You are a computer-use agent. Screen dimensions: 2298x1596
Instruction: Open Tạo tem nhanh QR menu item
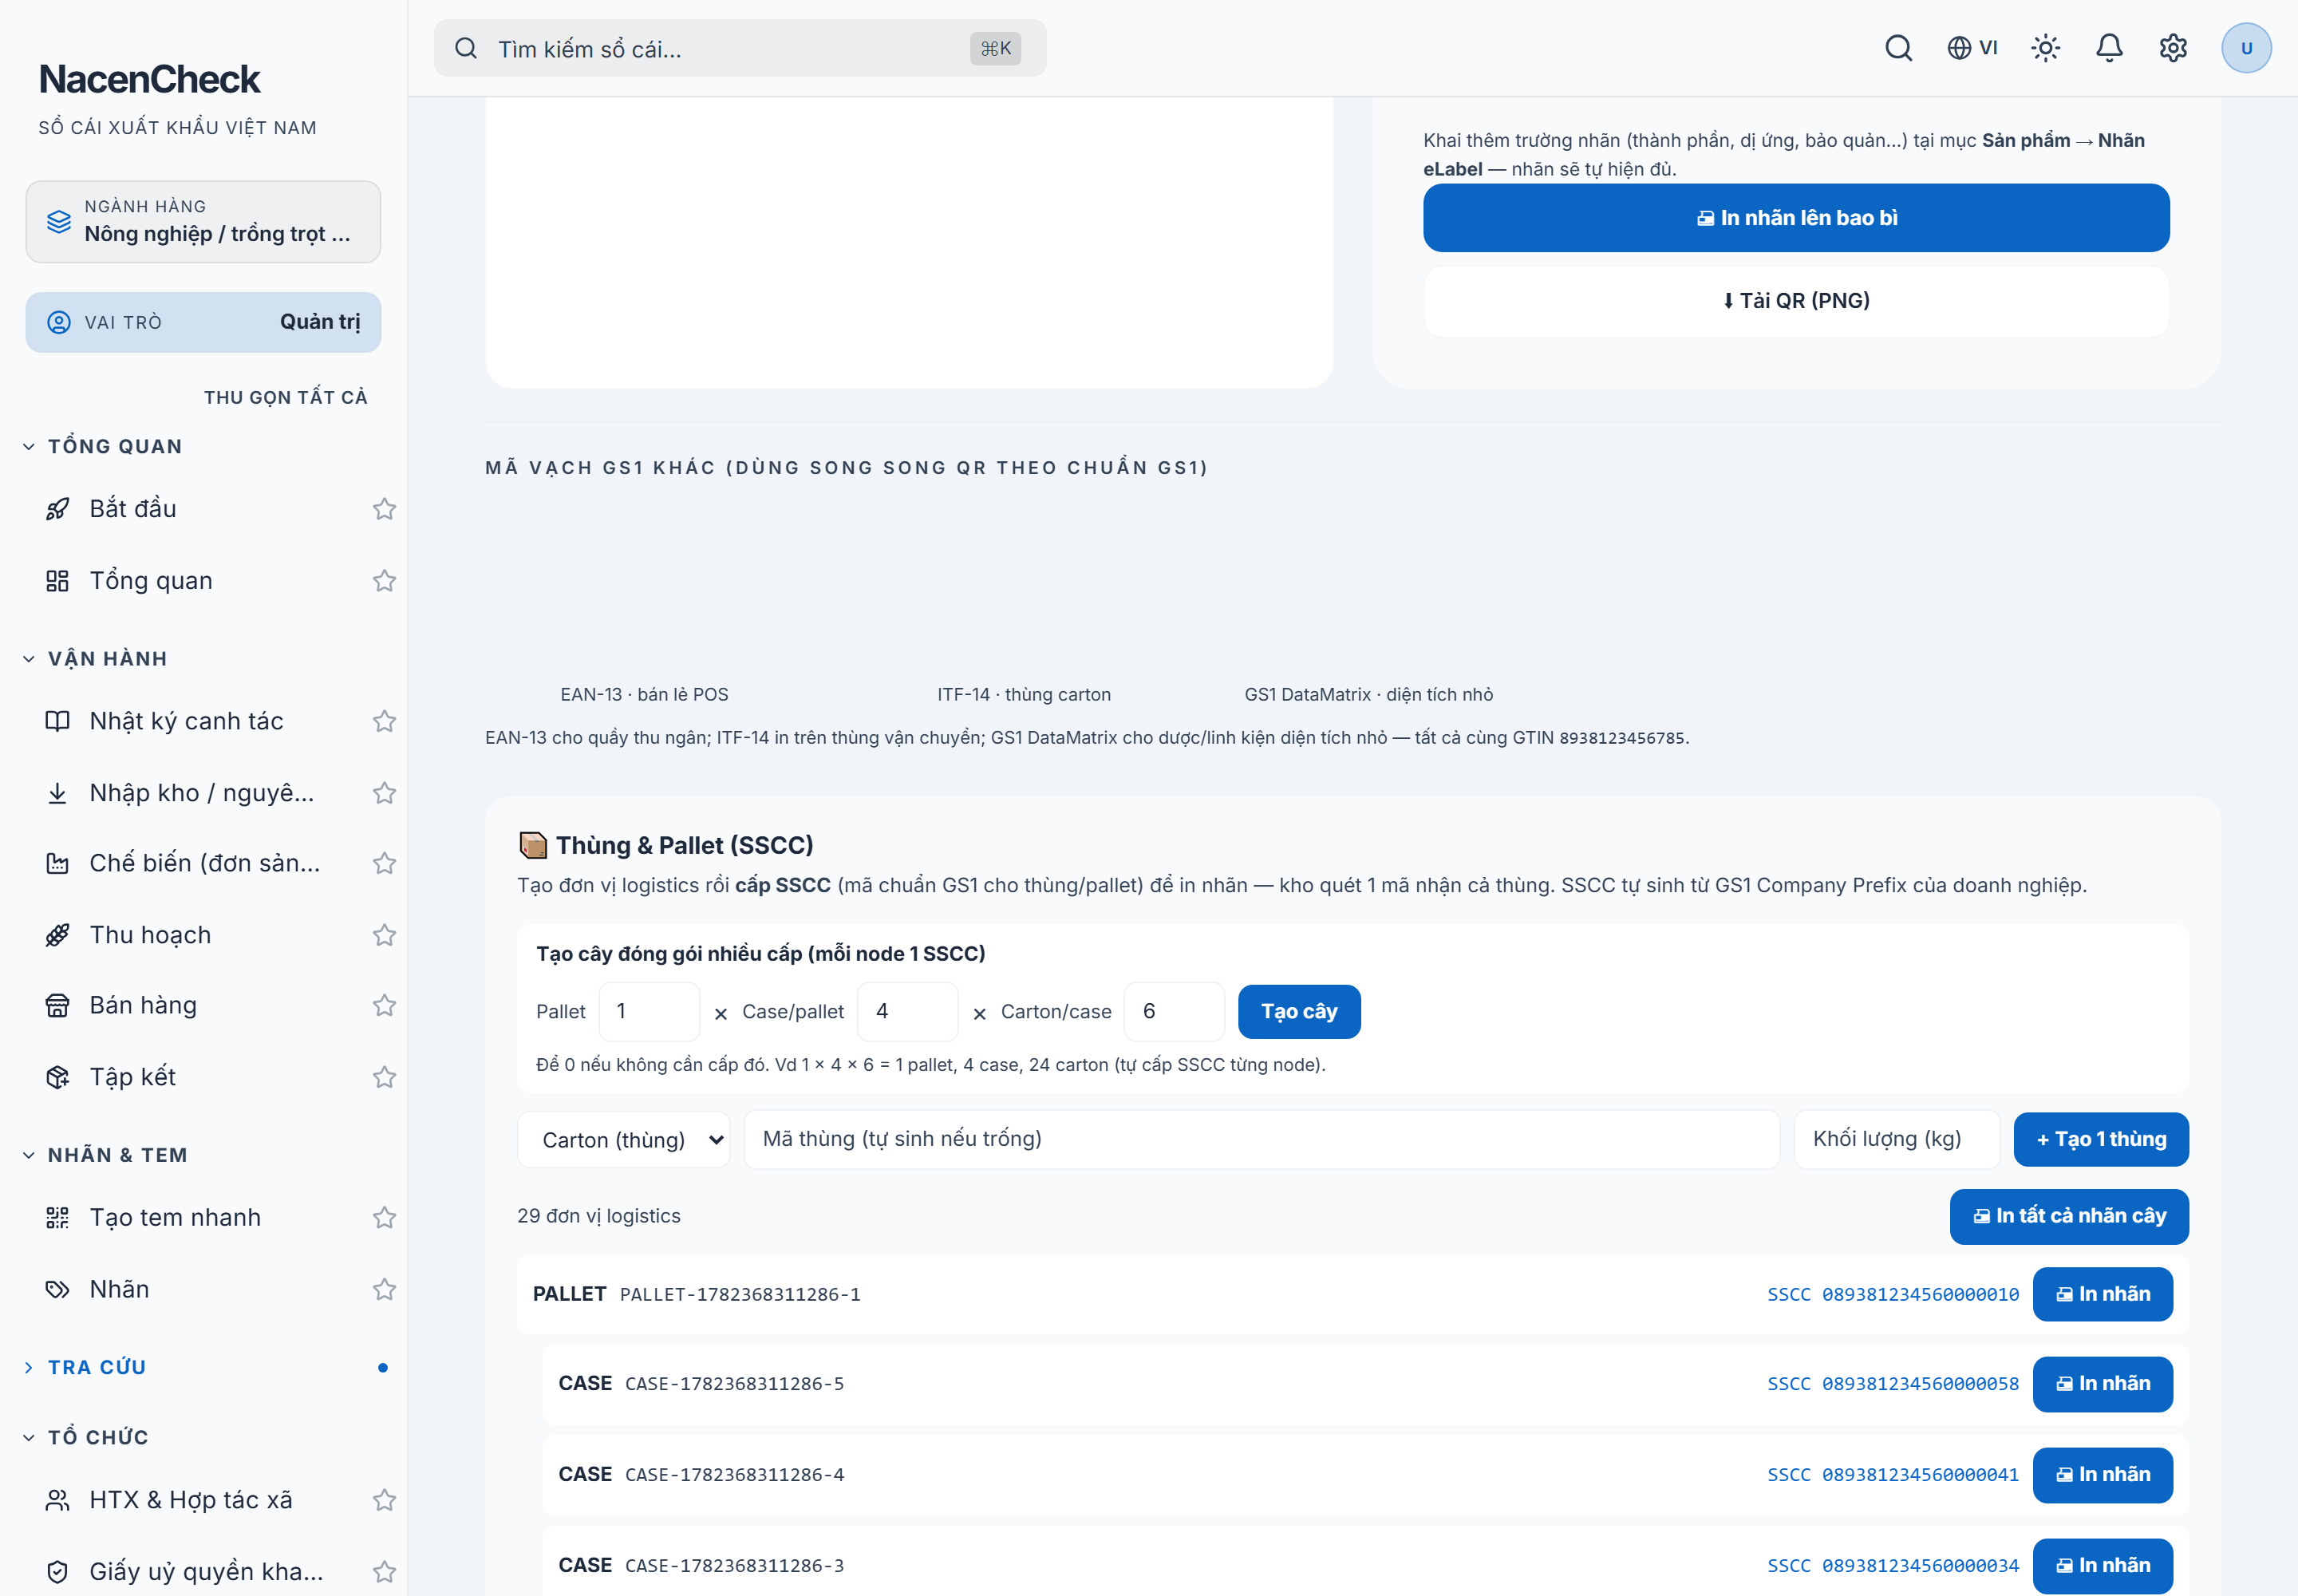coord(200,1217)
